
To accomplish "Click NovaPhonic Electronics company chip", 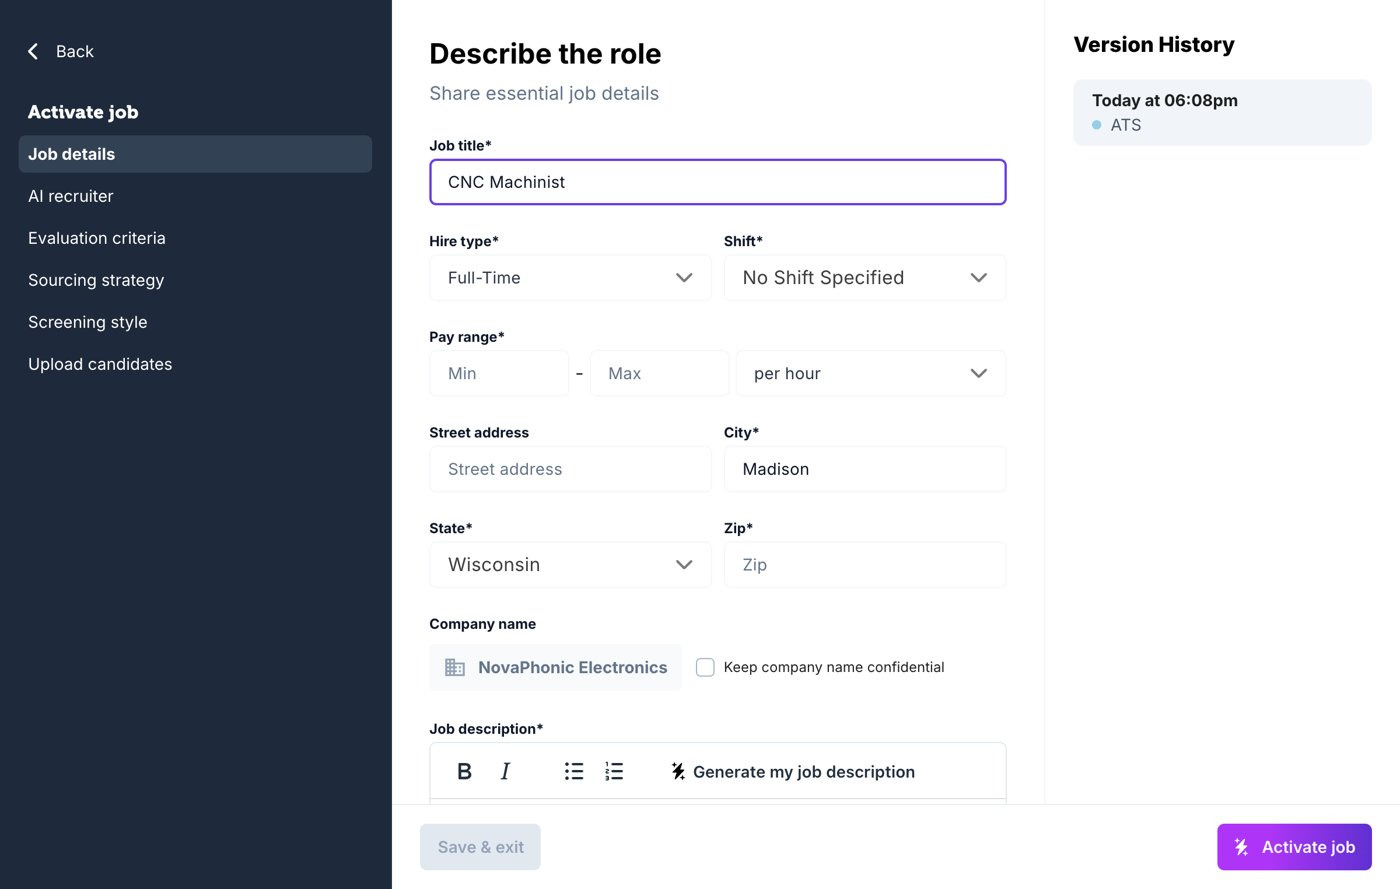I will click(555, 667).
